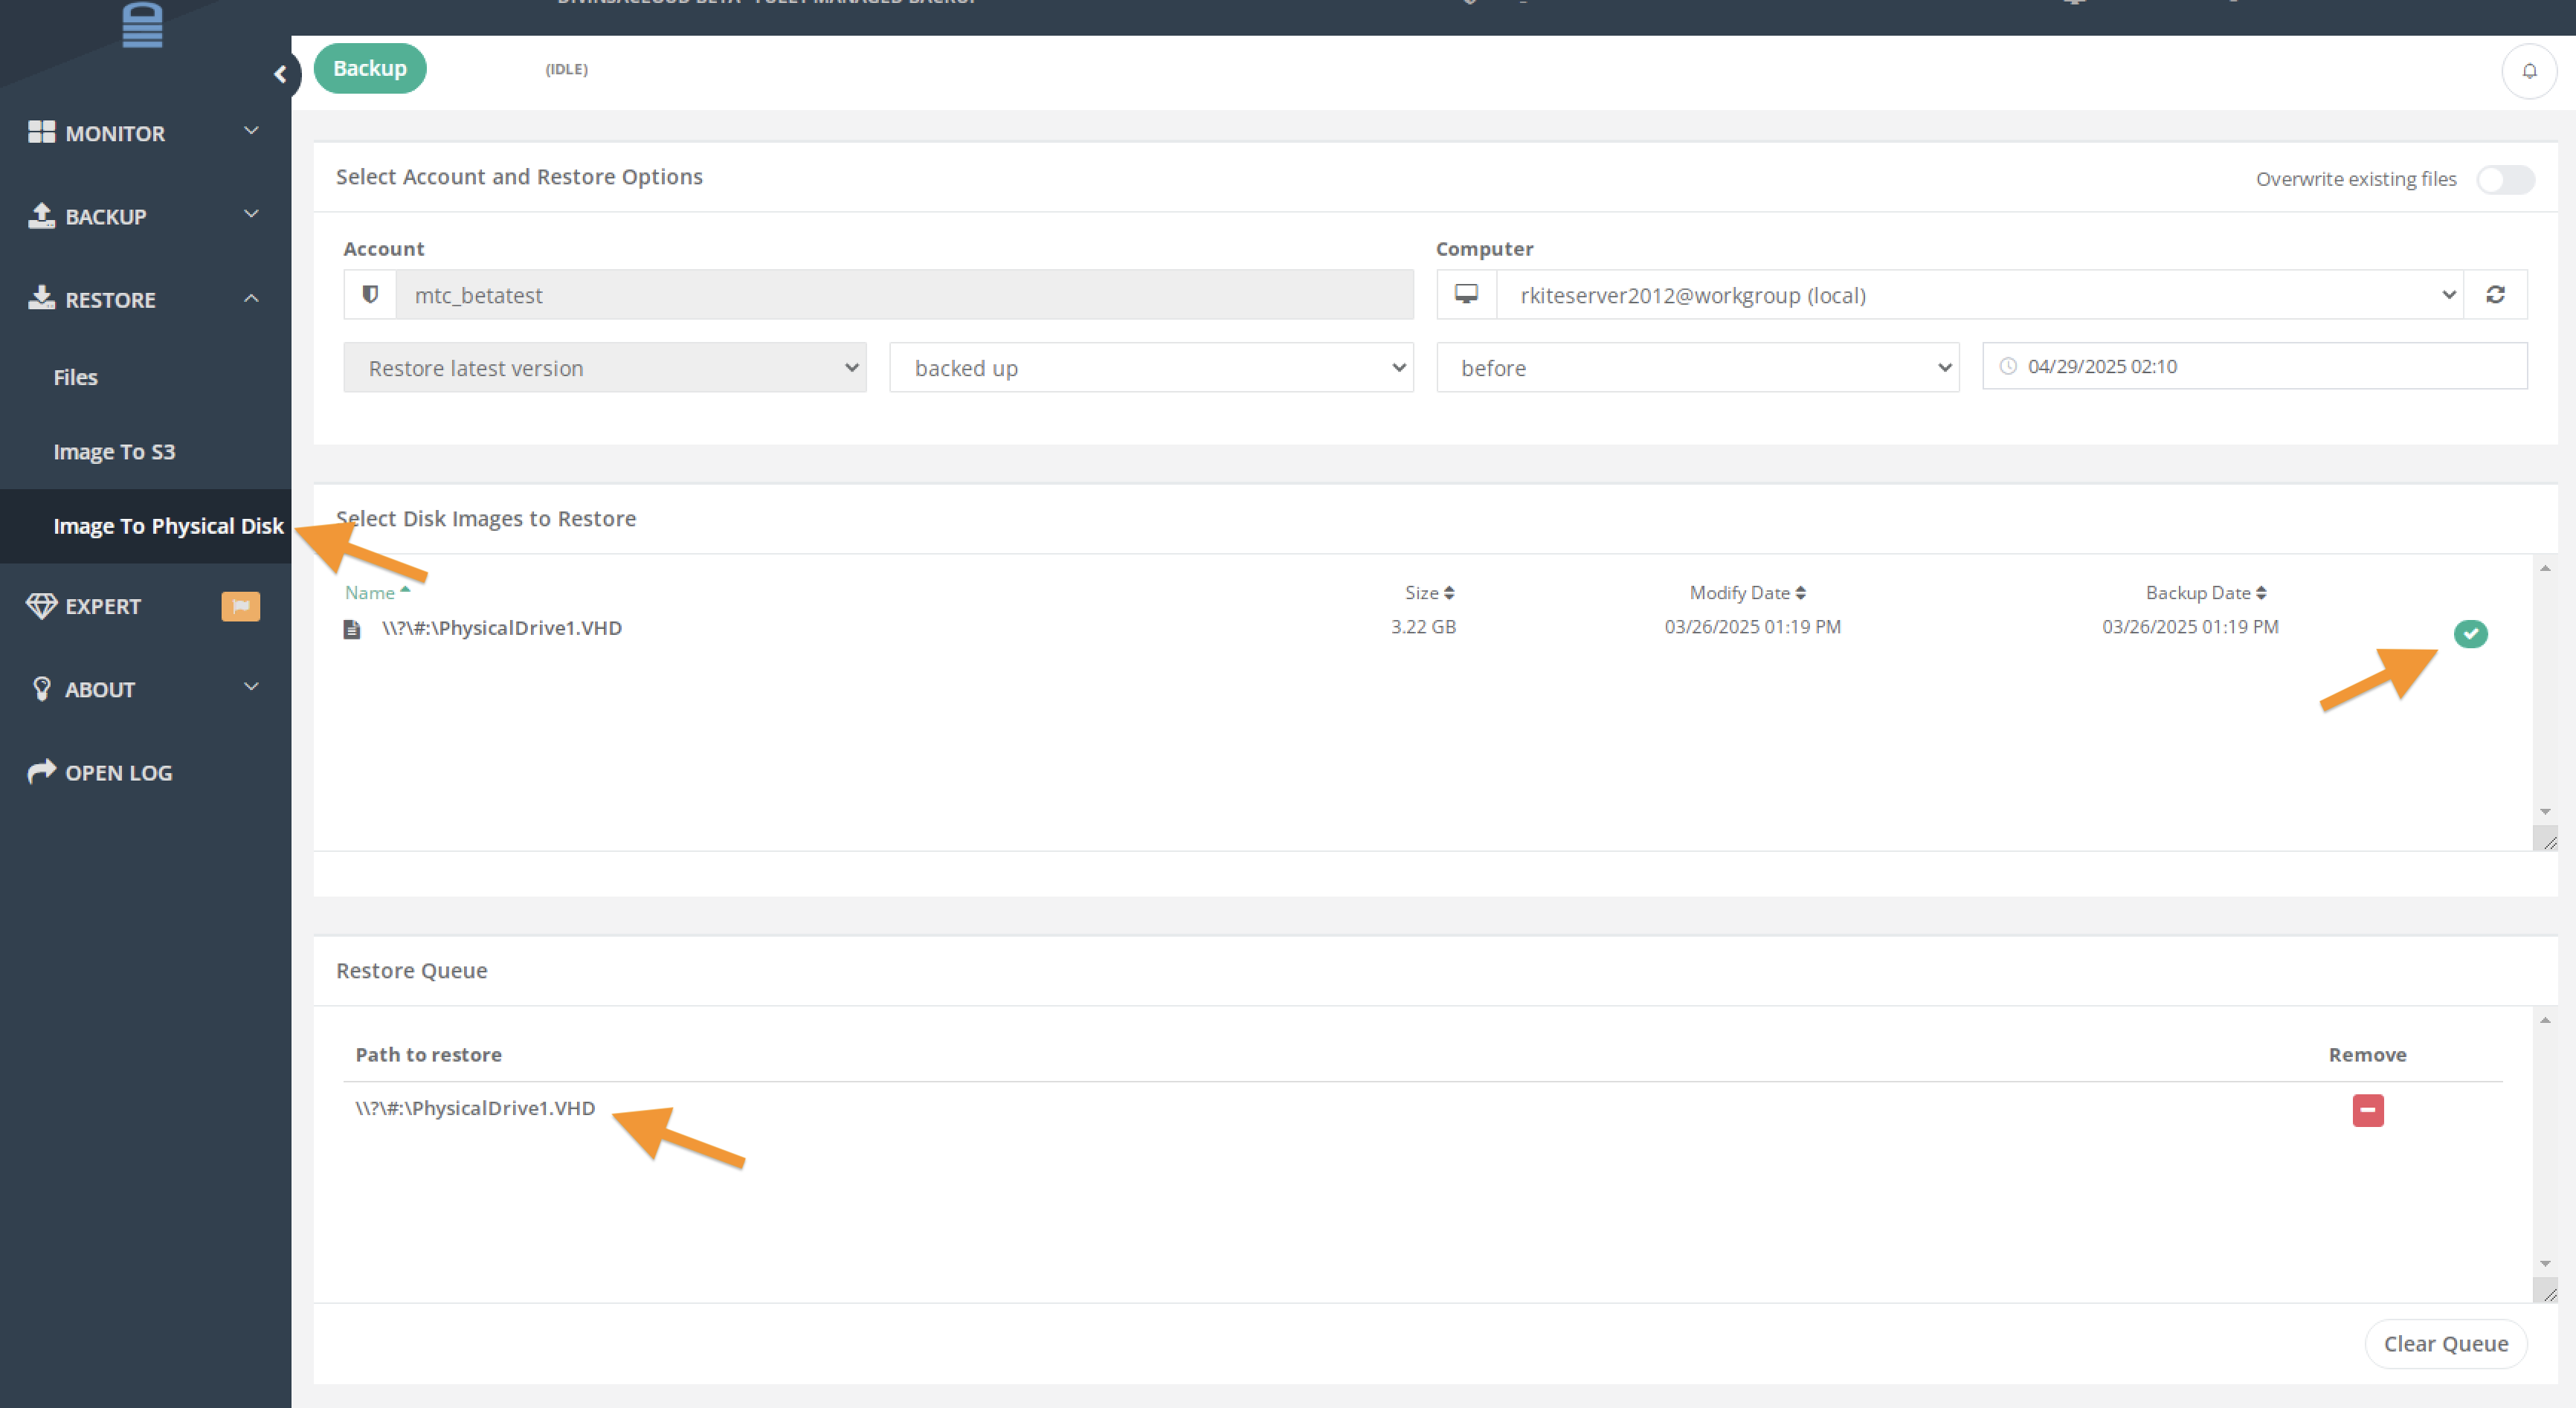Click the restore queue scroll down arrow

click(2545, 1264)
